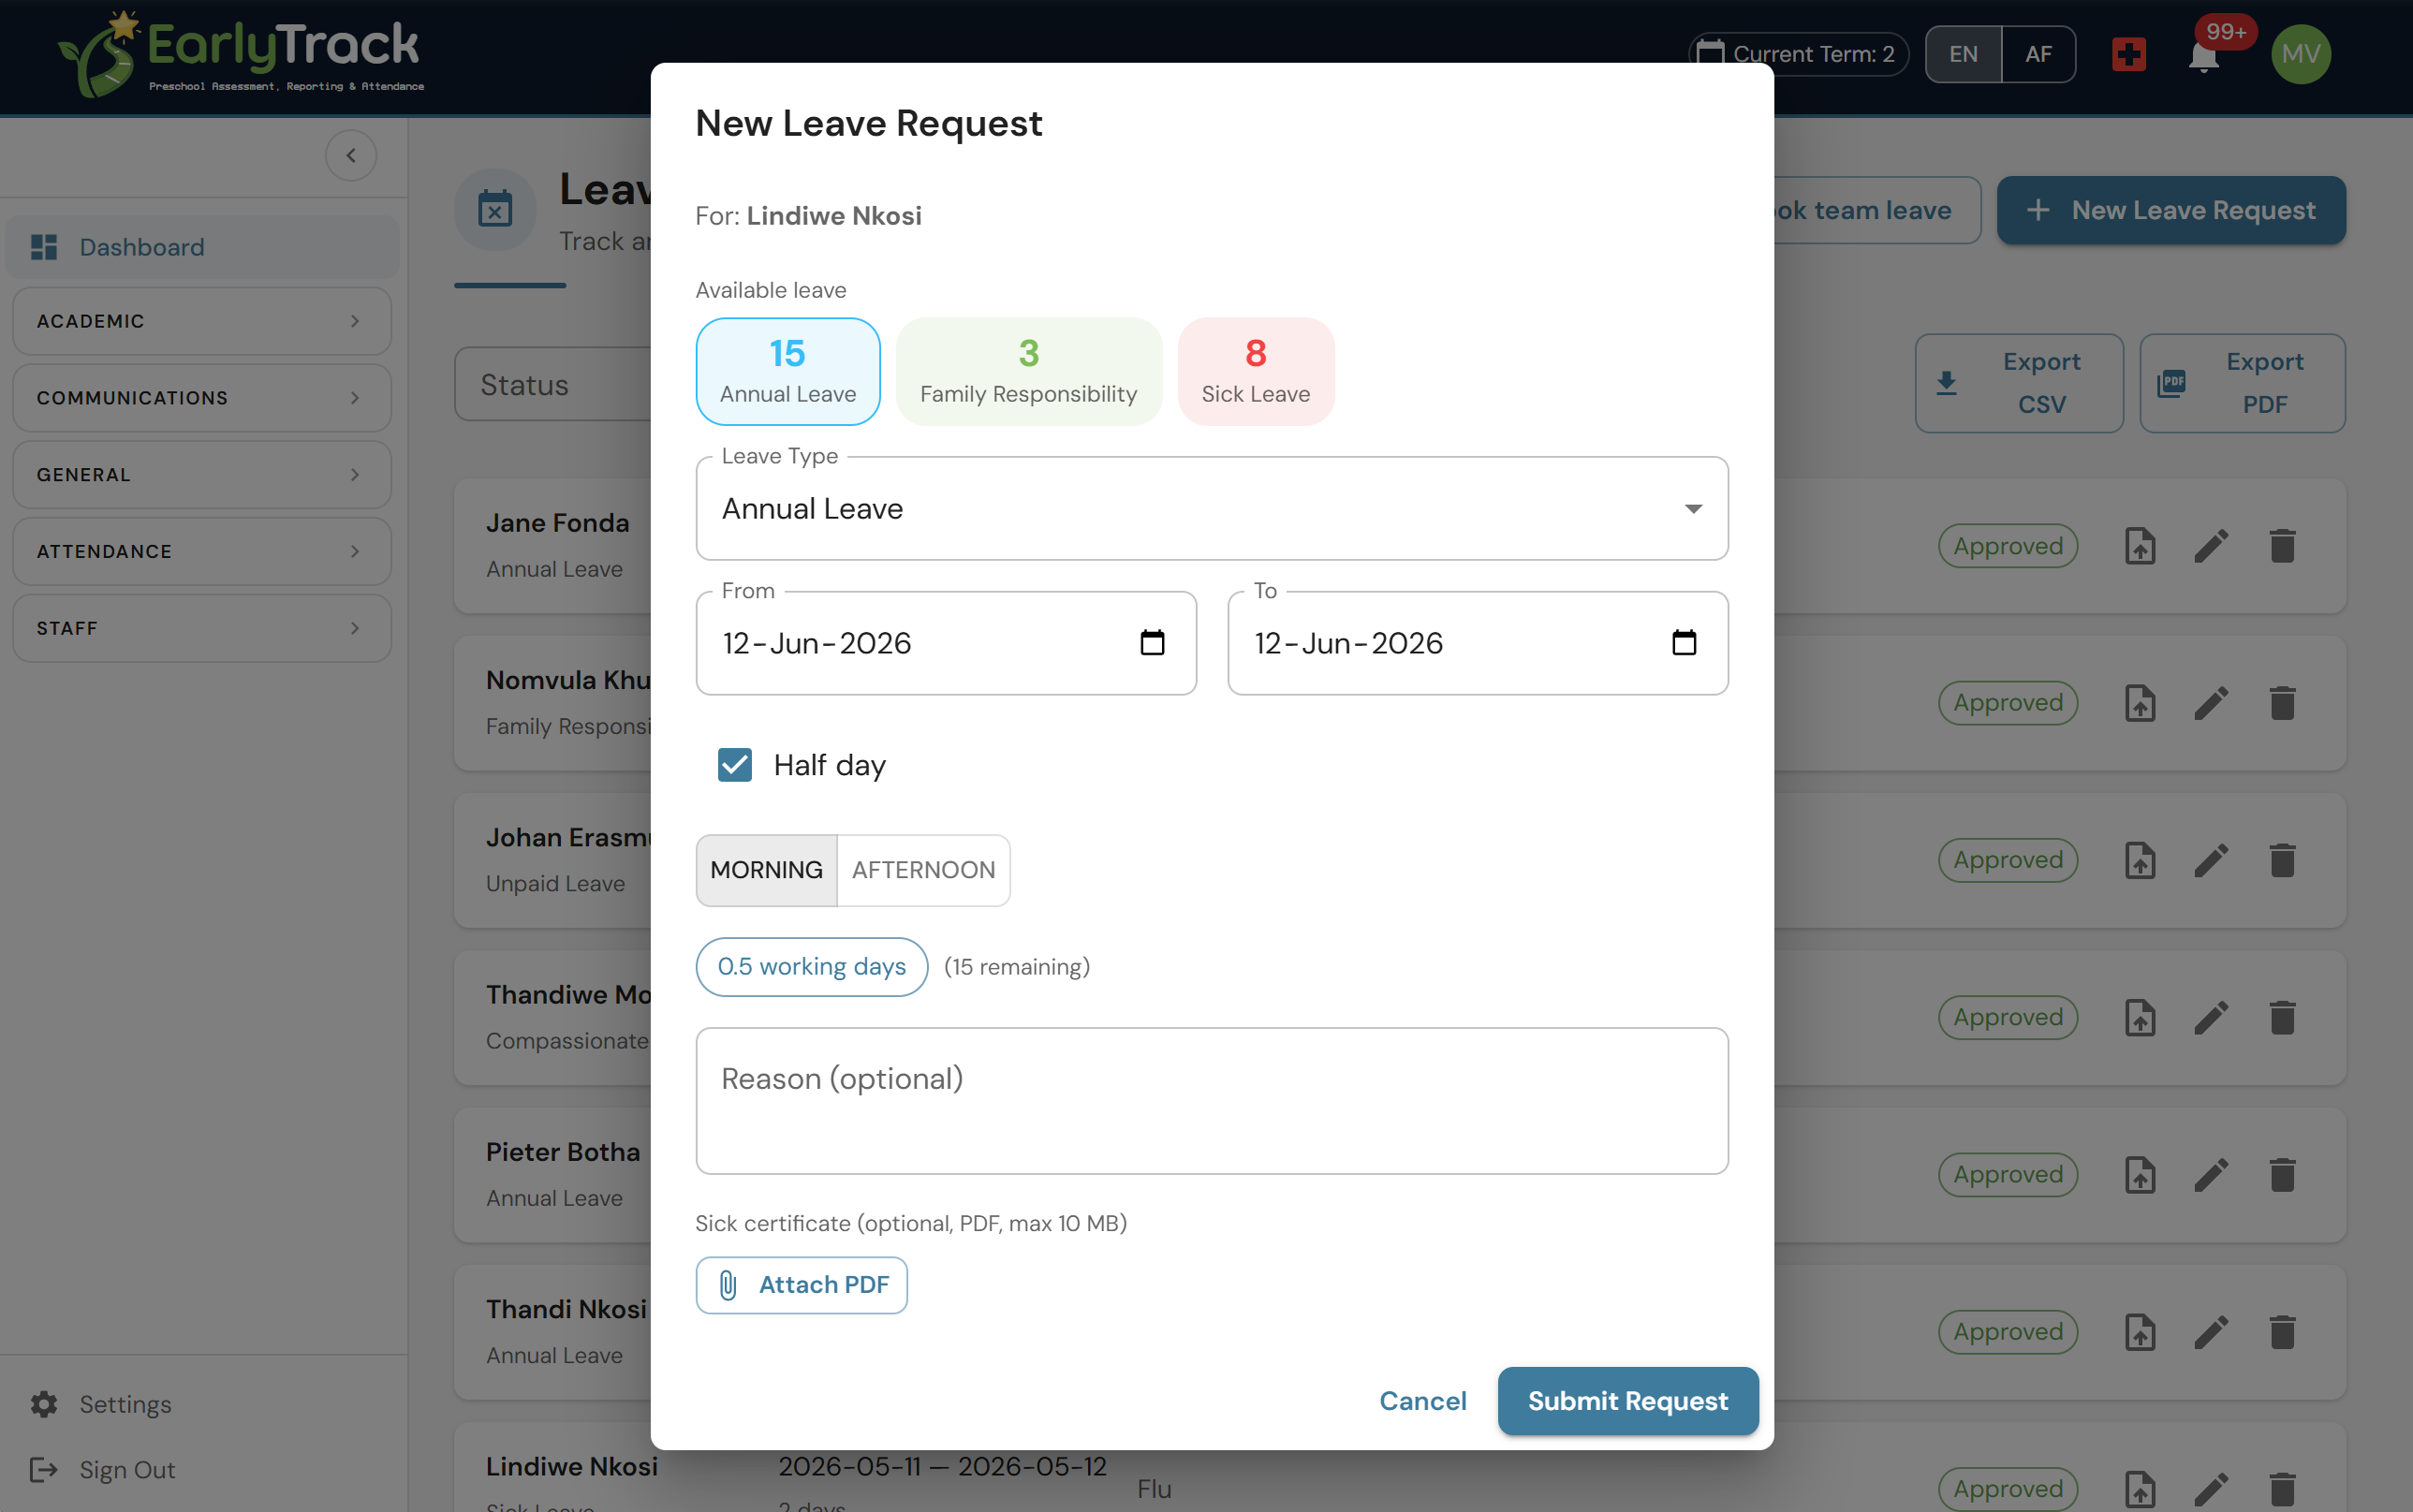Screen dimensions: 2413x1512
Task: Open the To date calendar picker
Action: [x=1684, y=643]
